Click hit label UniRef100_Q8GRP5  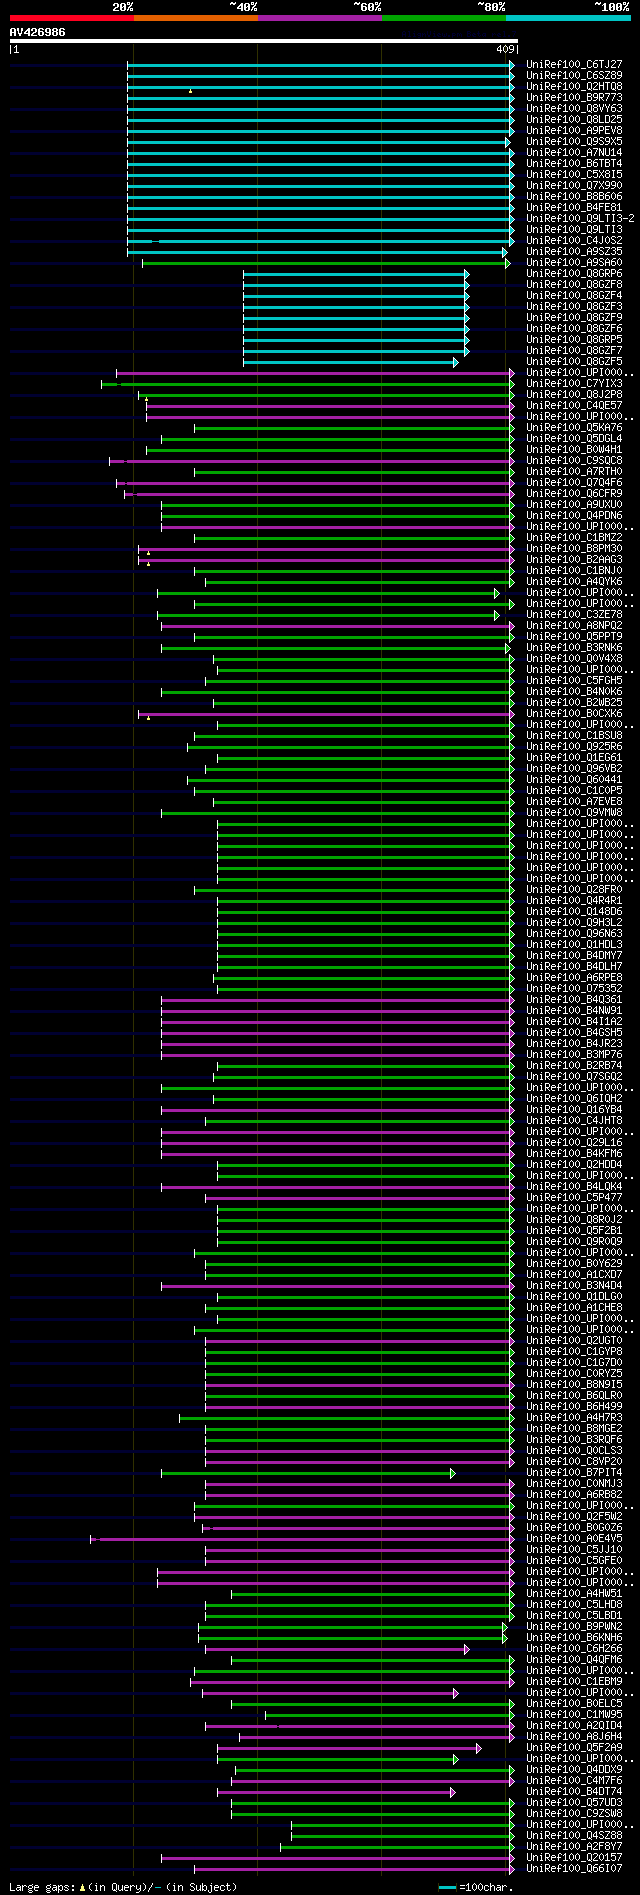[574, 339]
